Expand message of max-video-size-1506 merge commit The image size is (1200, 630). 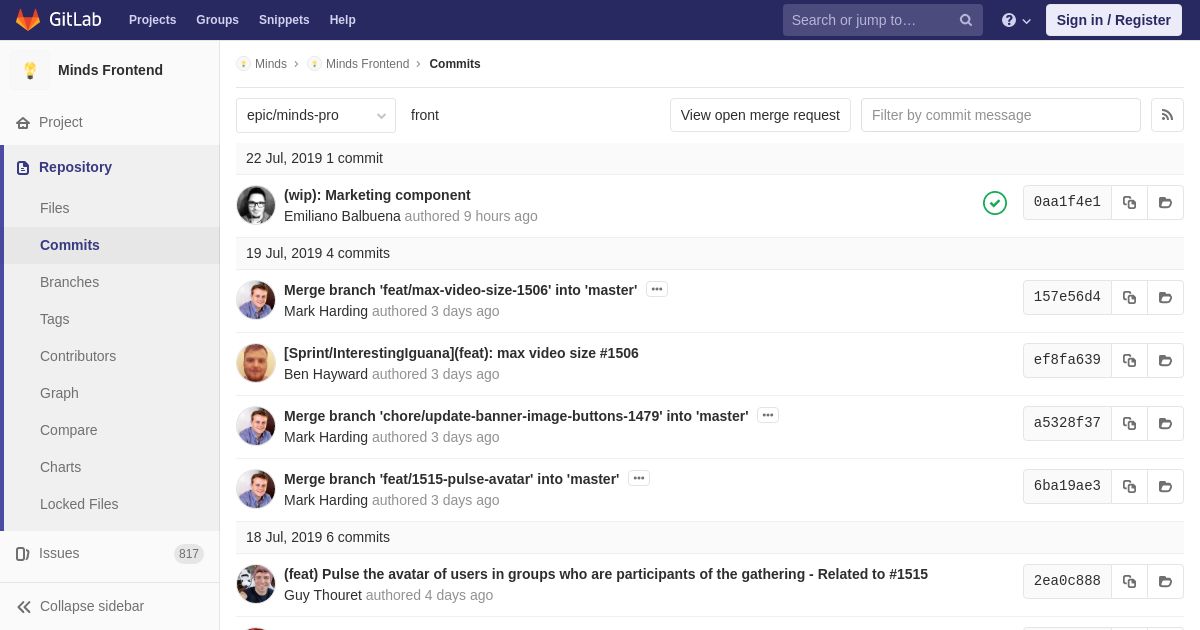(x=657, y=289)
